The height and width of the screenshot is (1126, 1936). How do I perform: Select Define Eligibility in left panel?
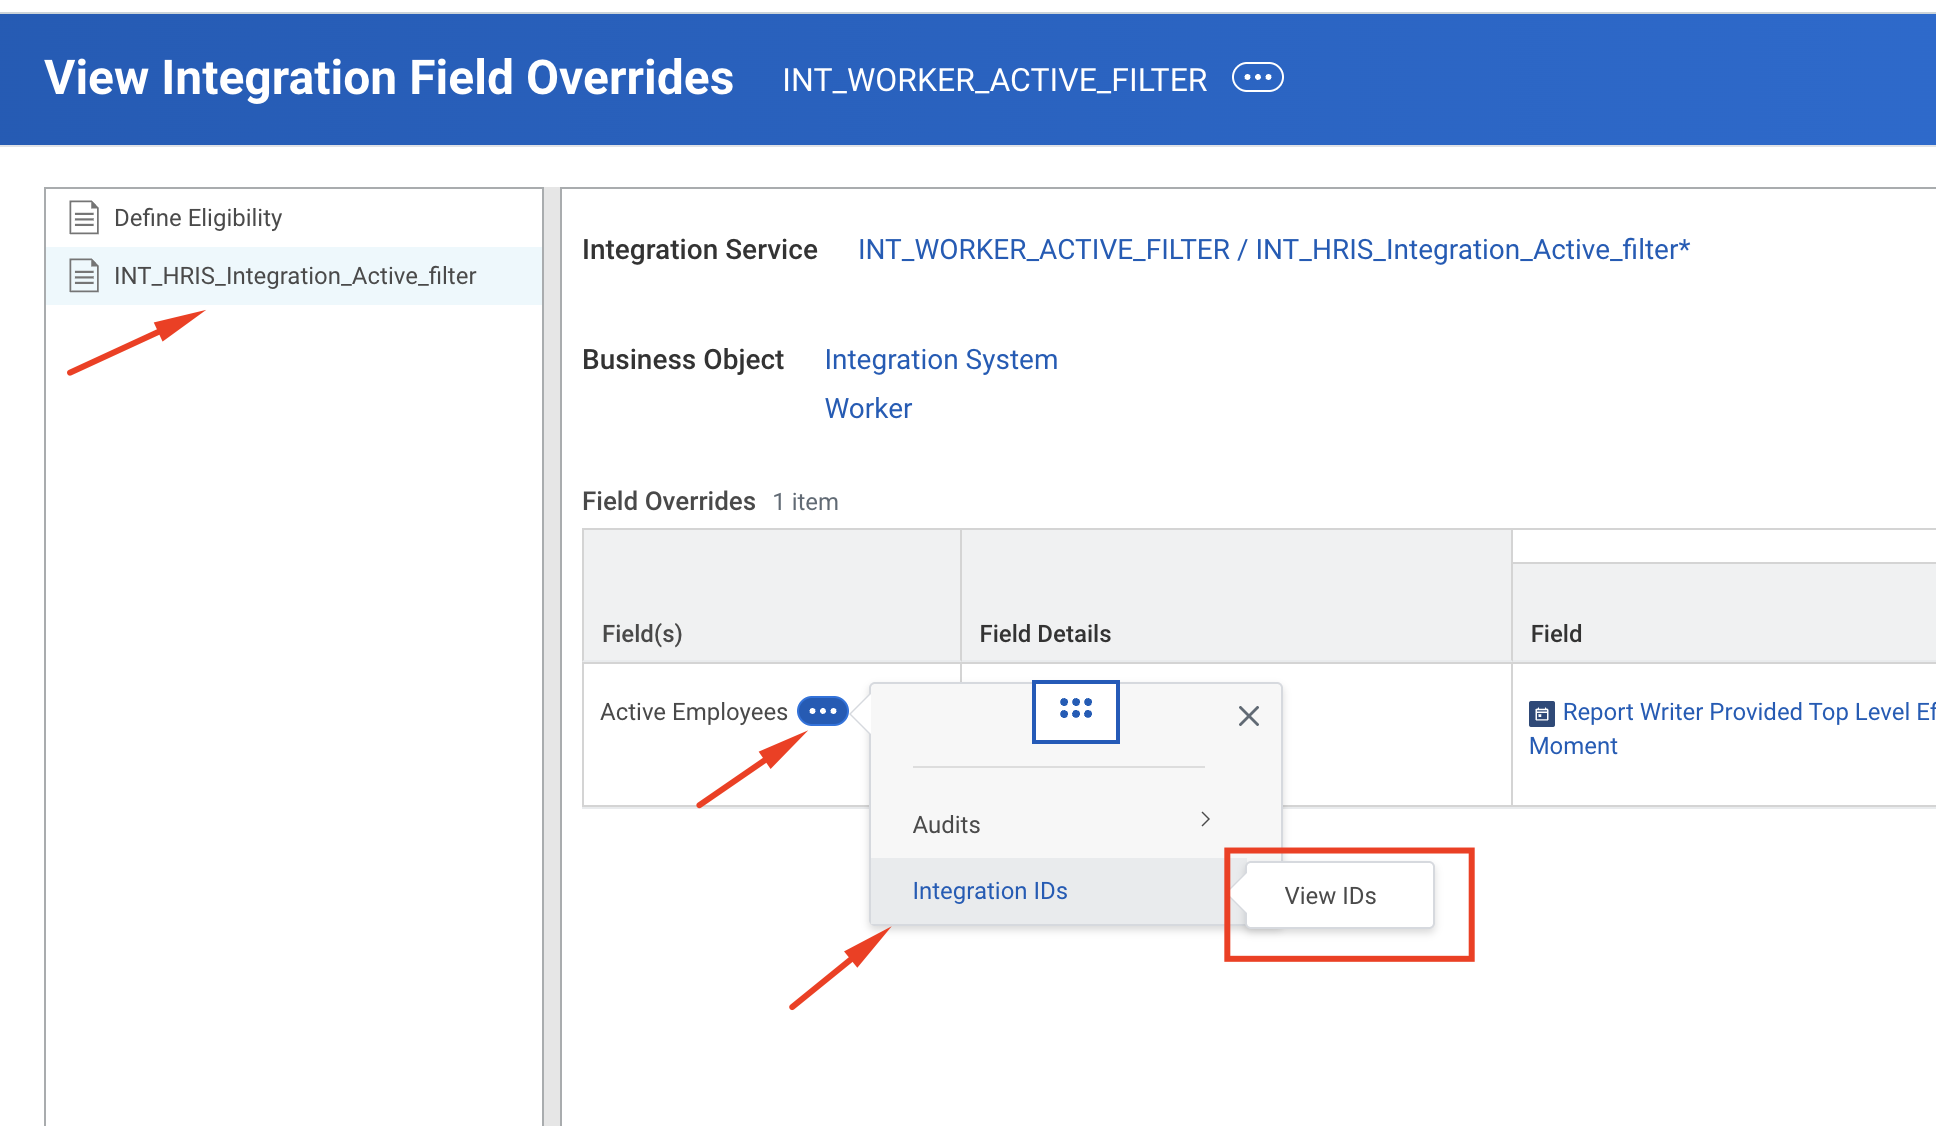coord(198,217)
